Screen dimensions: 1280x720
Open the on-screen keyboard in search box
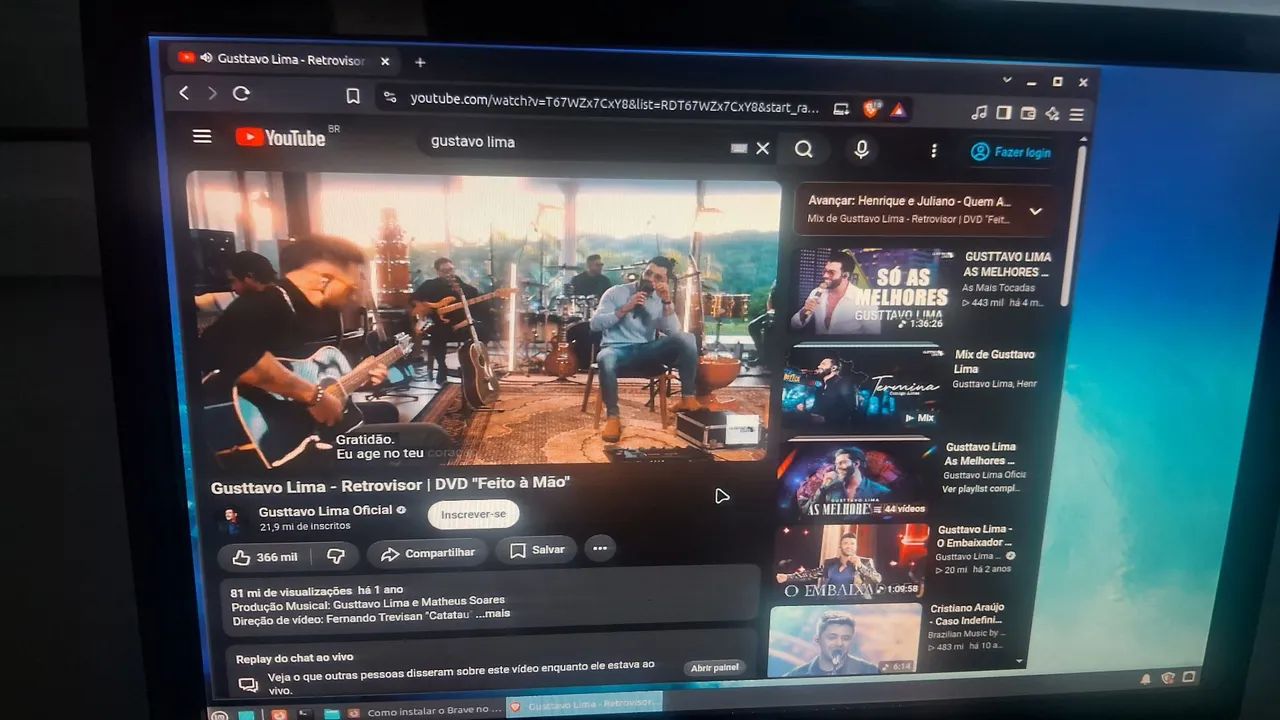click(x=739, y=148)
